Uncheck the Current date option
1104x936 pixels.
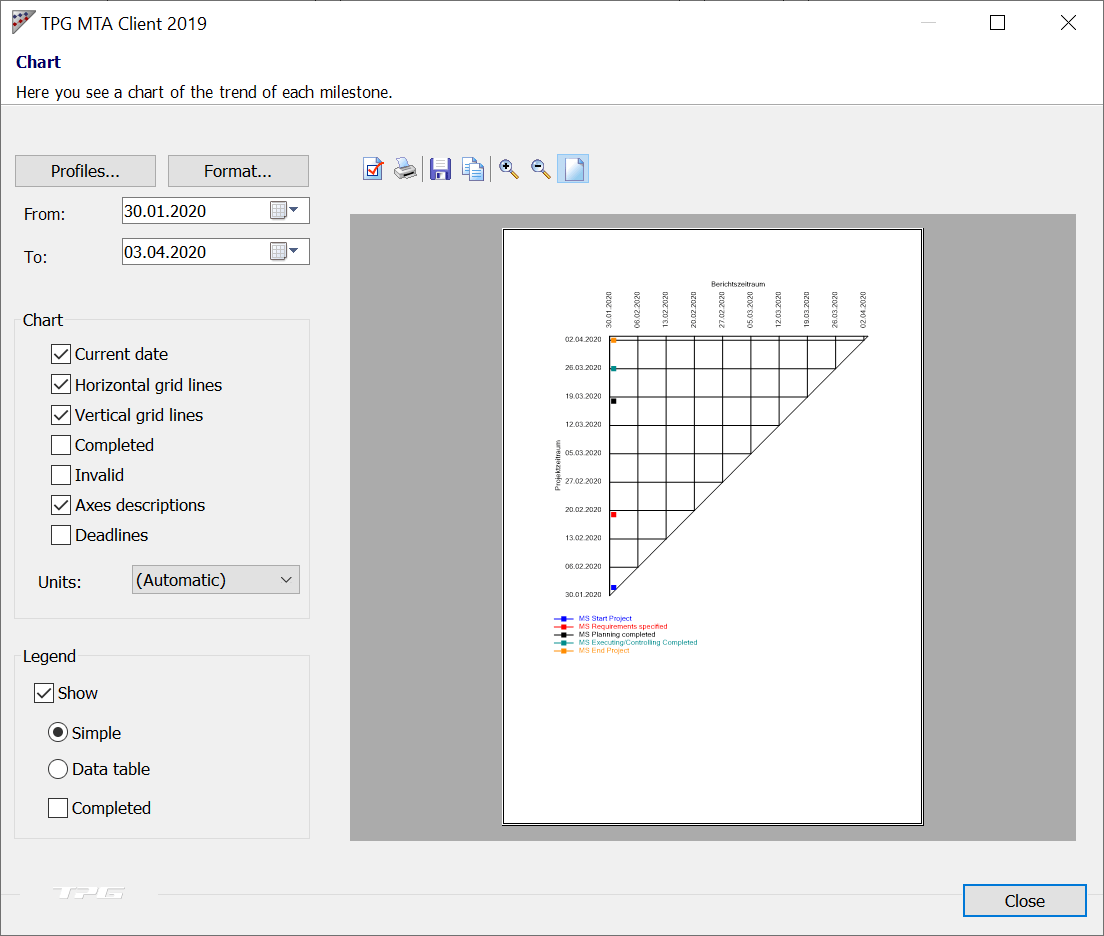[60, 353]
